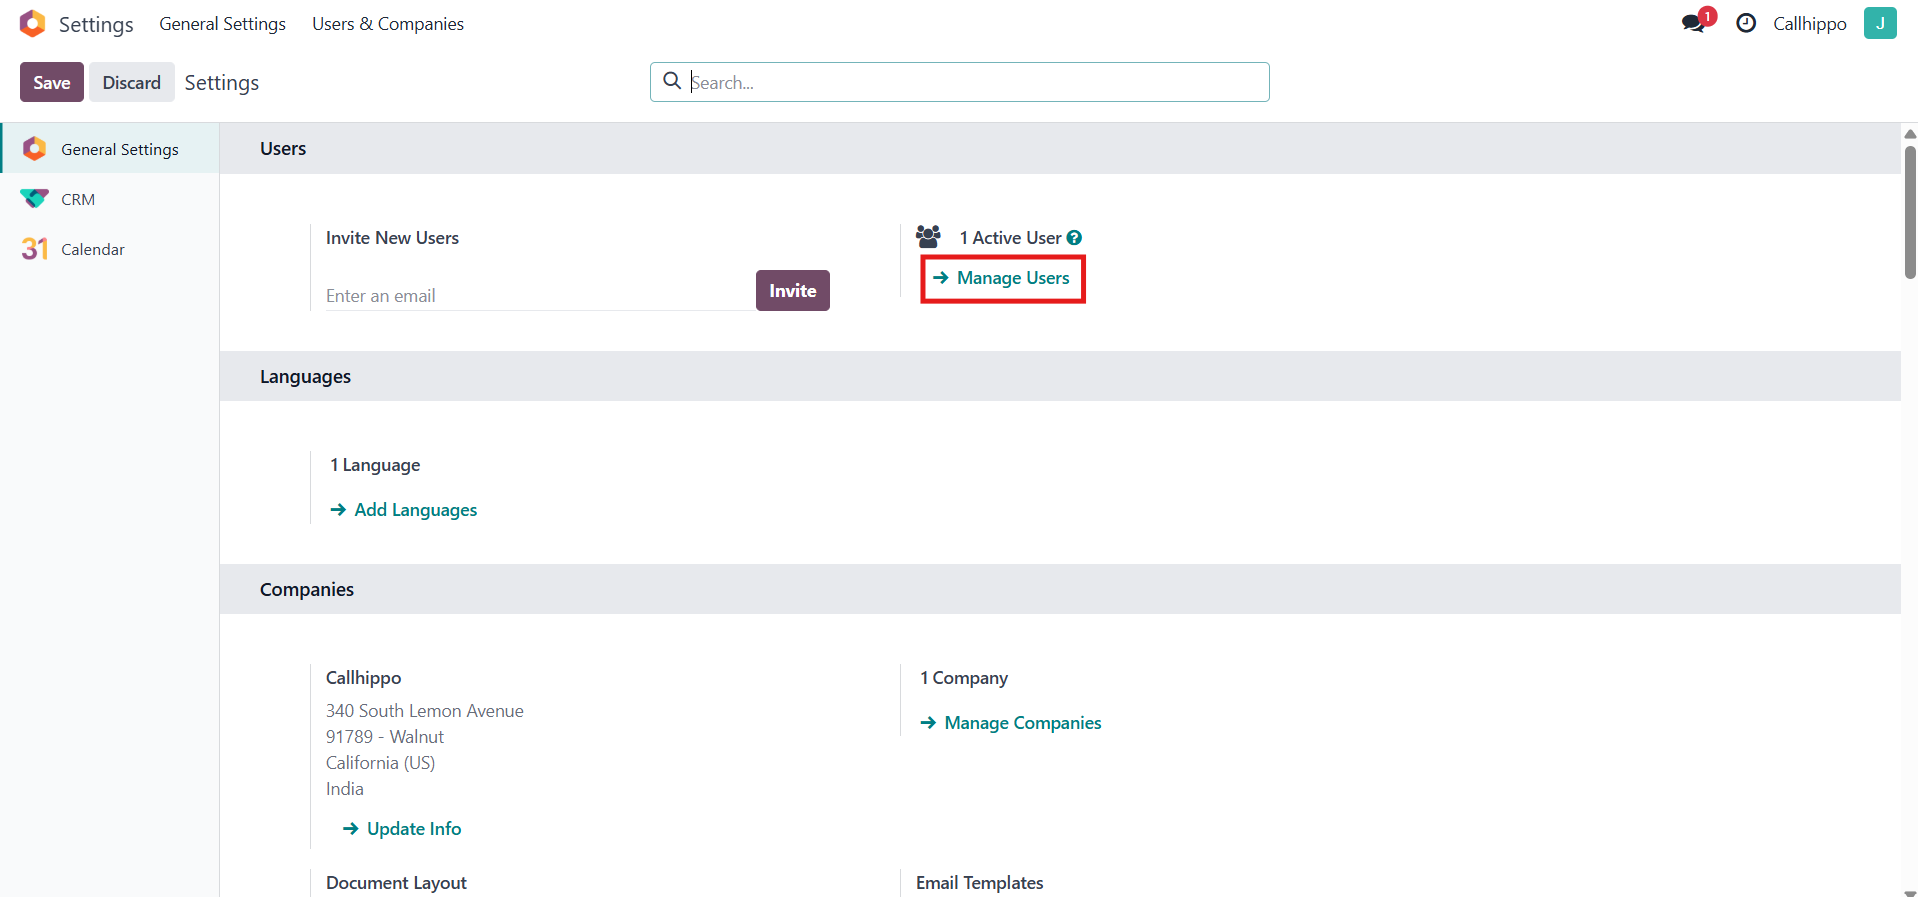1918x897 pixels.
Task: Open the Callhippo company switcher
Action: 1809,23
